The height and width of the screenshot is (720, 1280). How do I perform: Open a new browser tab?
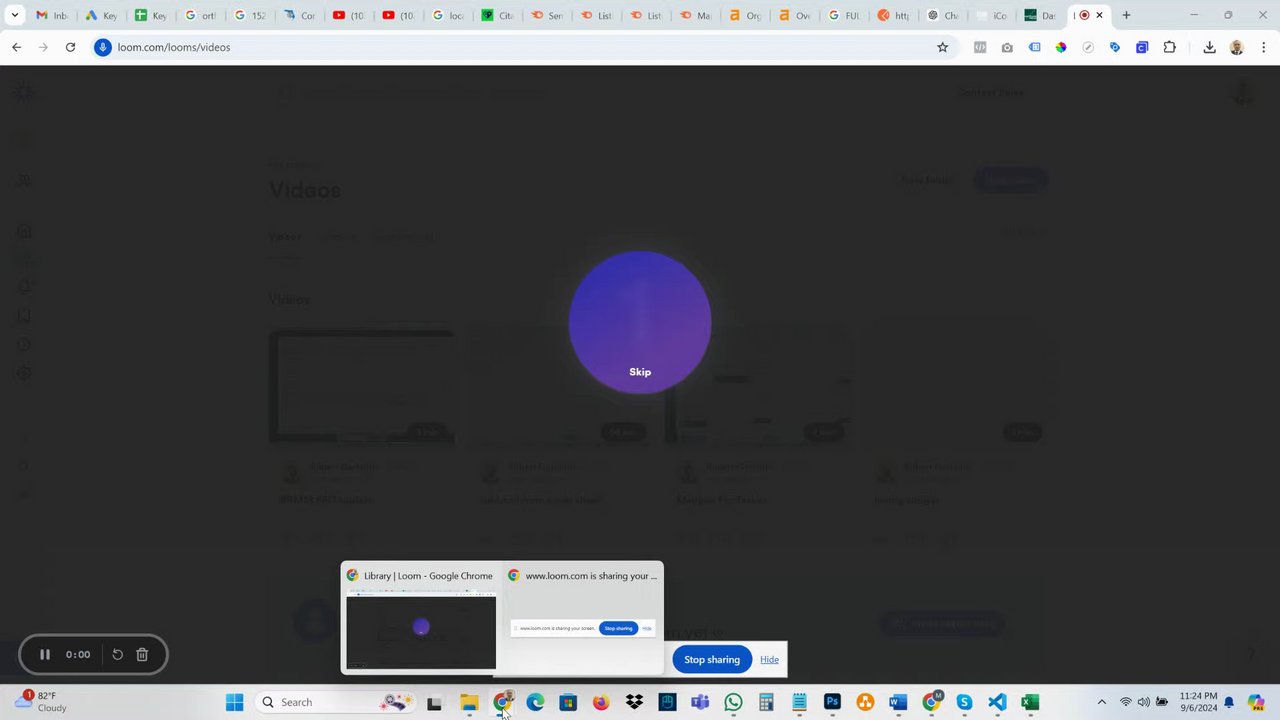[x=1126, y=16]
